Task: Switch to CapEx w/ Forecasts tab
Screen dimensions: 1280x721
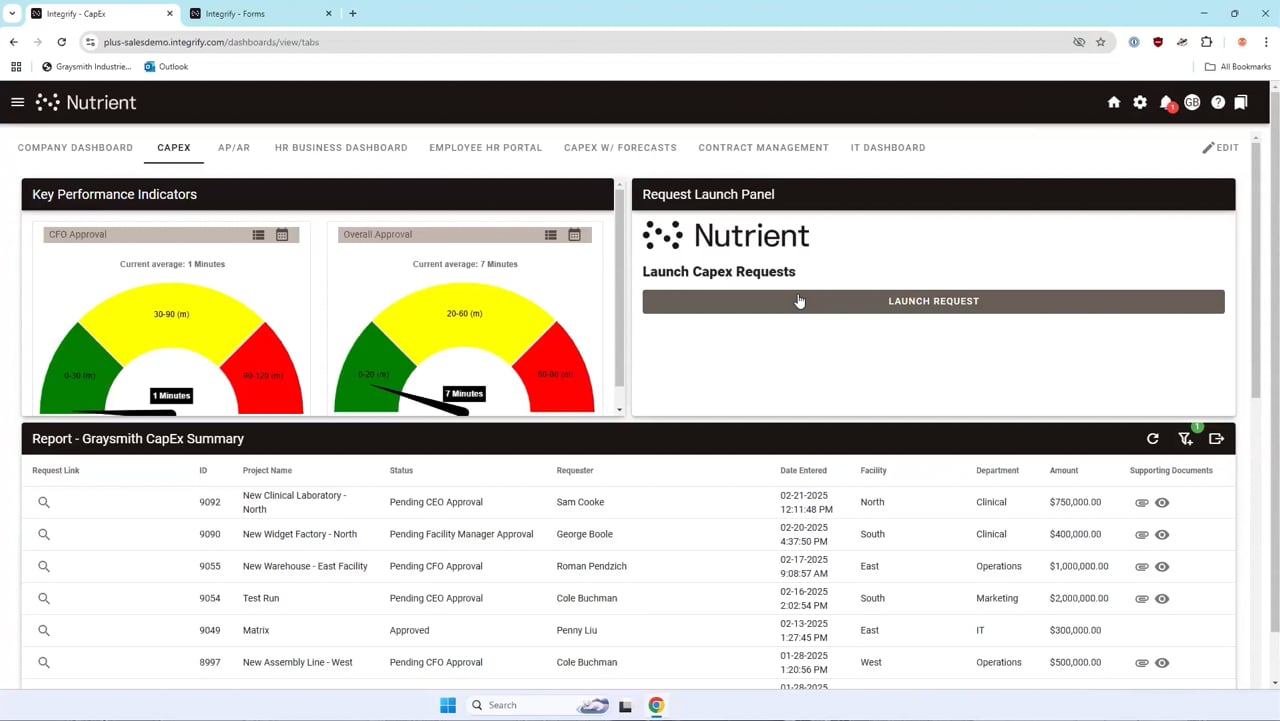Action: tap(620, 147)
